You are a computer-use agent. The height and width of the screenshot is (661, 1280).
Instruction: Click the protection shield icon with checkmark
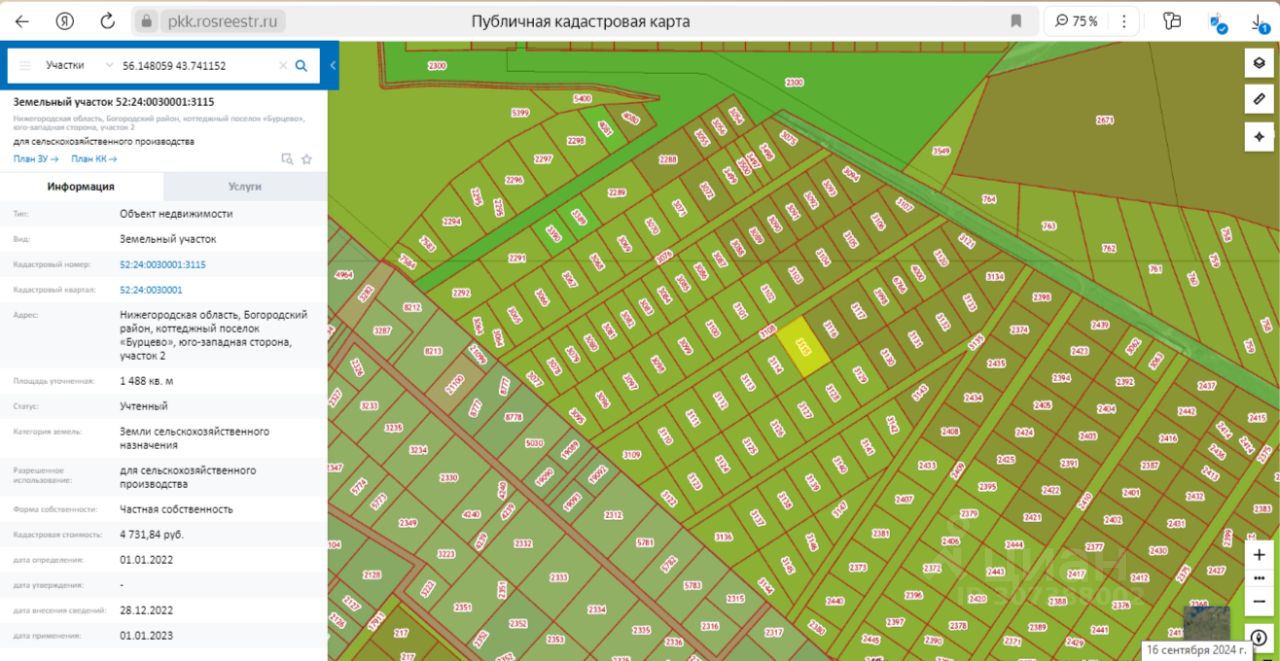1217,22
